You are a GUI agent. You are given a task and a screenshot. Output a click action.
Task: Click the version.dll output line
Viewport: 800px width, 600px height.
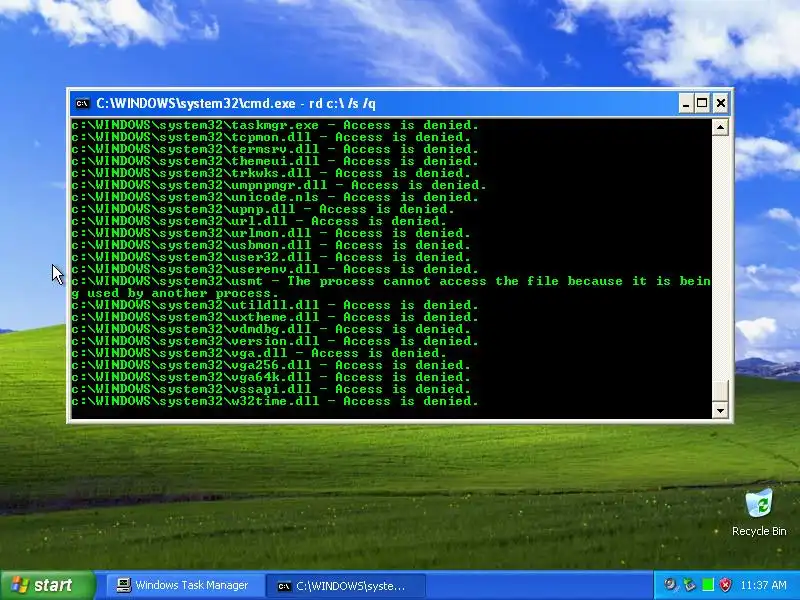[x=275, y=341]
